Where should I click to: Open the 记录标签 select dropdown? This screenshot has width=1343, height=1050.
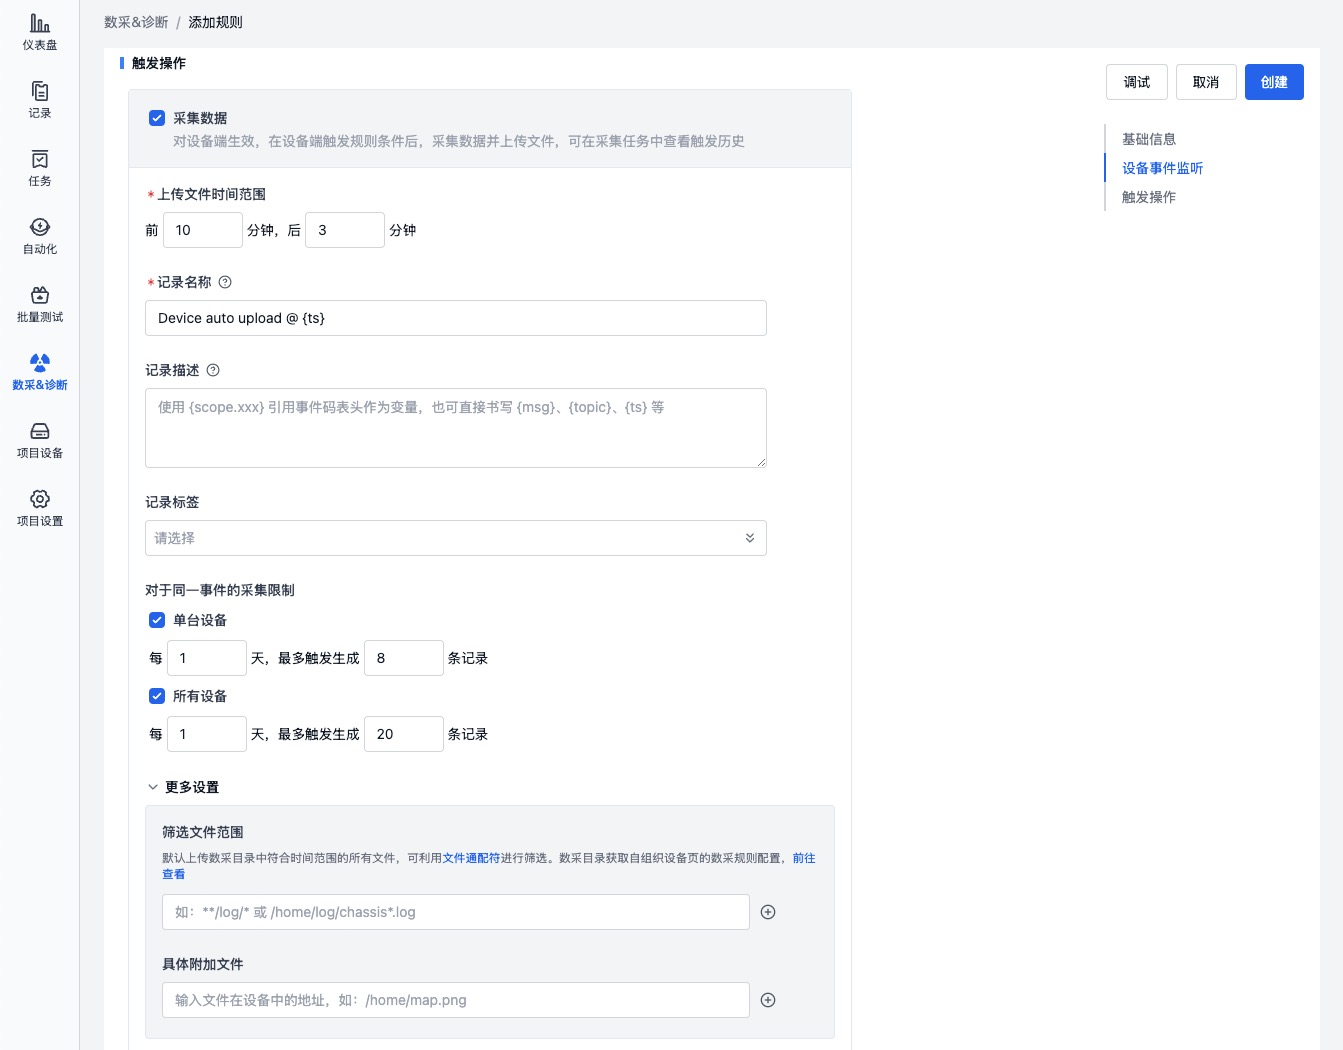(x=456, y=538)
